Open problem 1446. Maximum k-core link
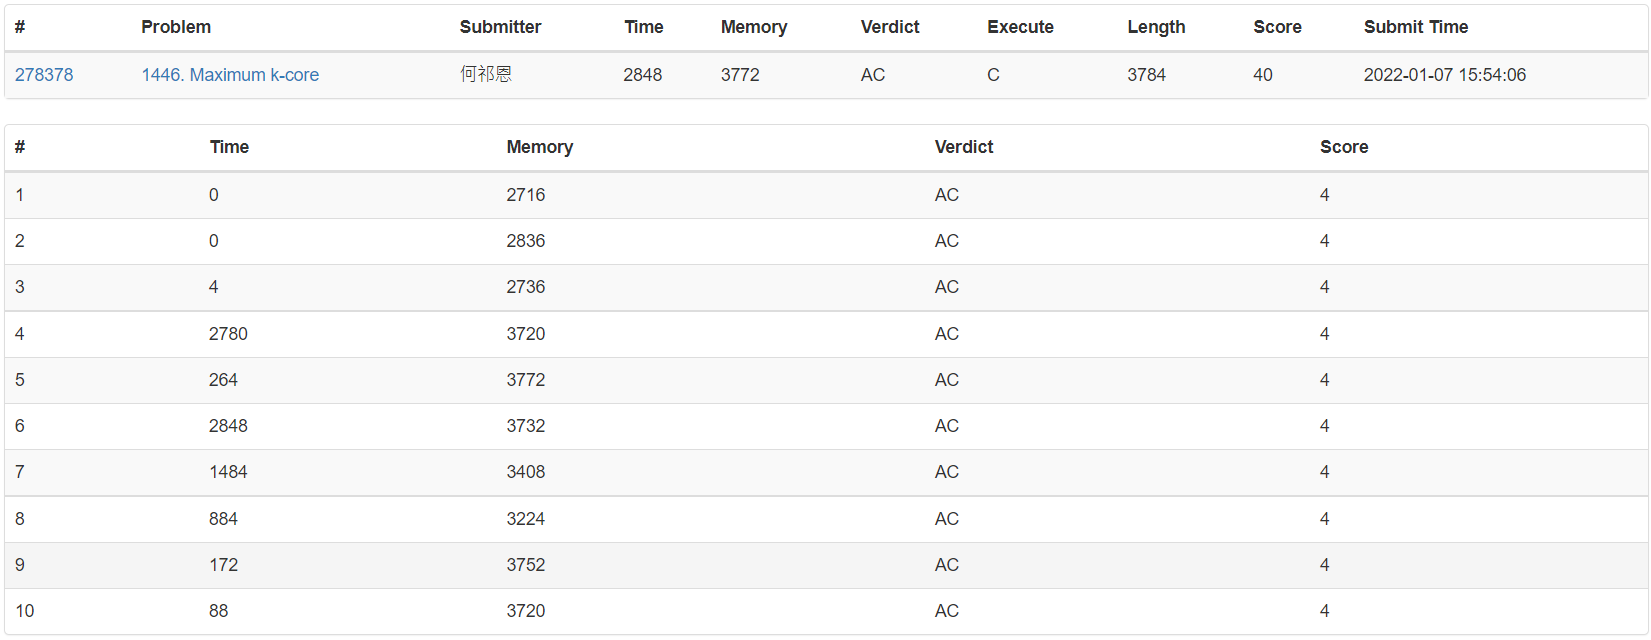1651x640 pixels. coord(230,75)
